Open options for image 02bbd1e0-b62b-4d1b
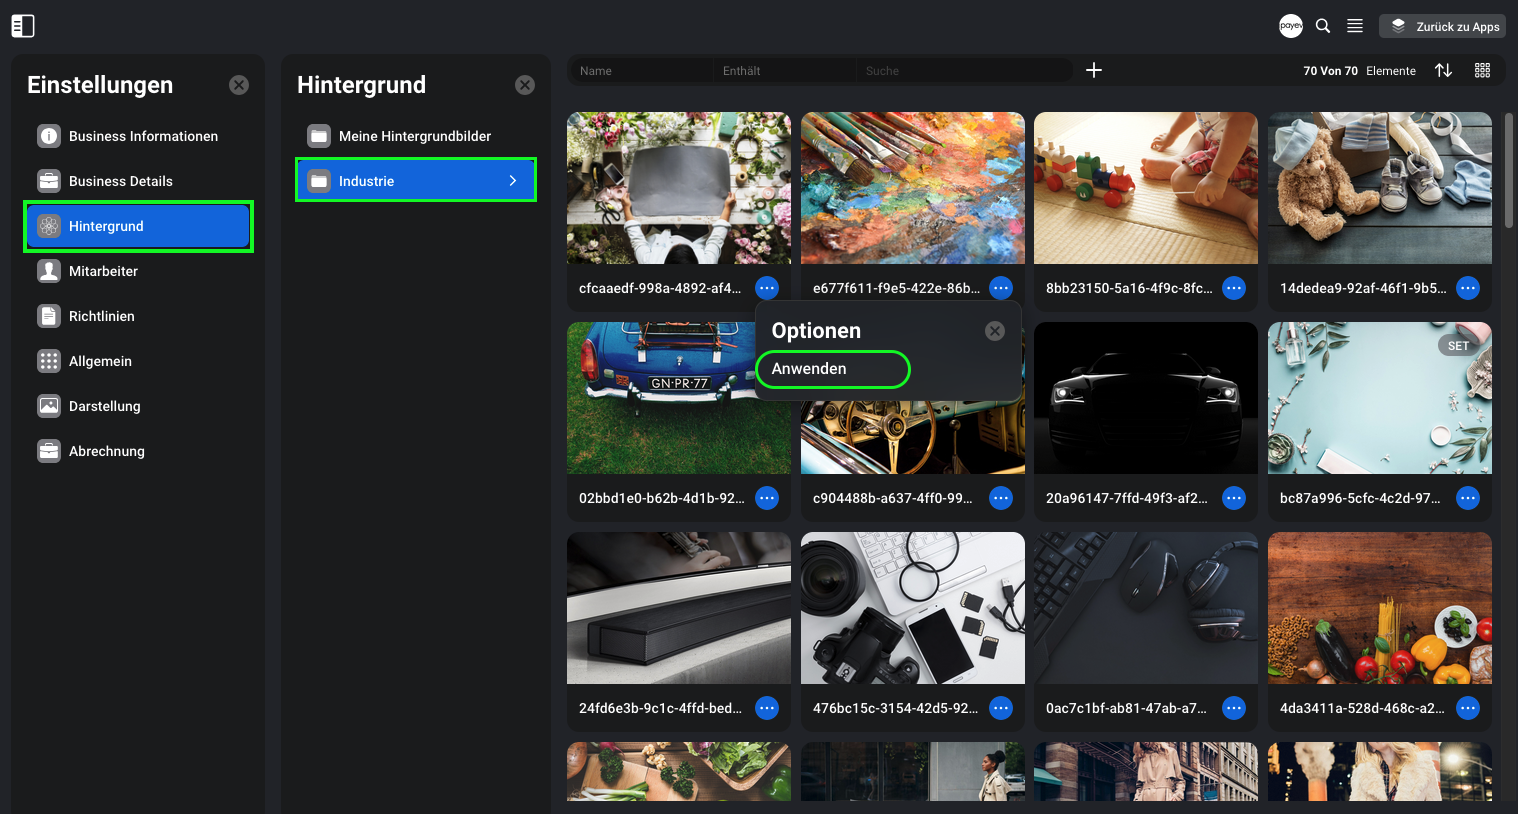The width and height of the screenshot is (1518, 814). (767, 498)
